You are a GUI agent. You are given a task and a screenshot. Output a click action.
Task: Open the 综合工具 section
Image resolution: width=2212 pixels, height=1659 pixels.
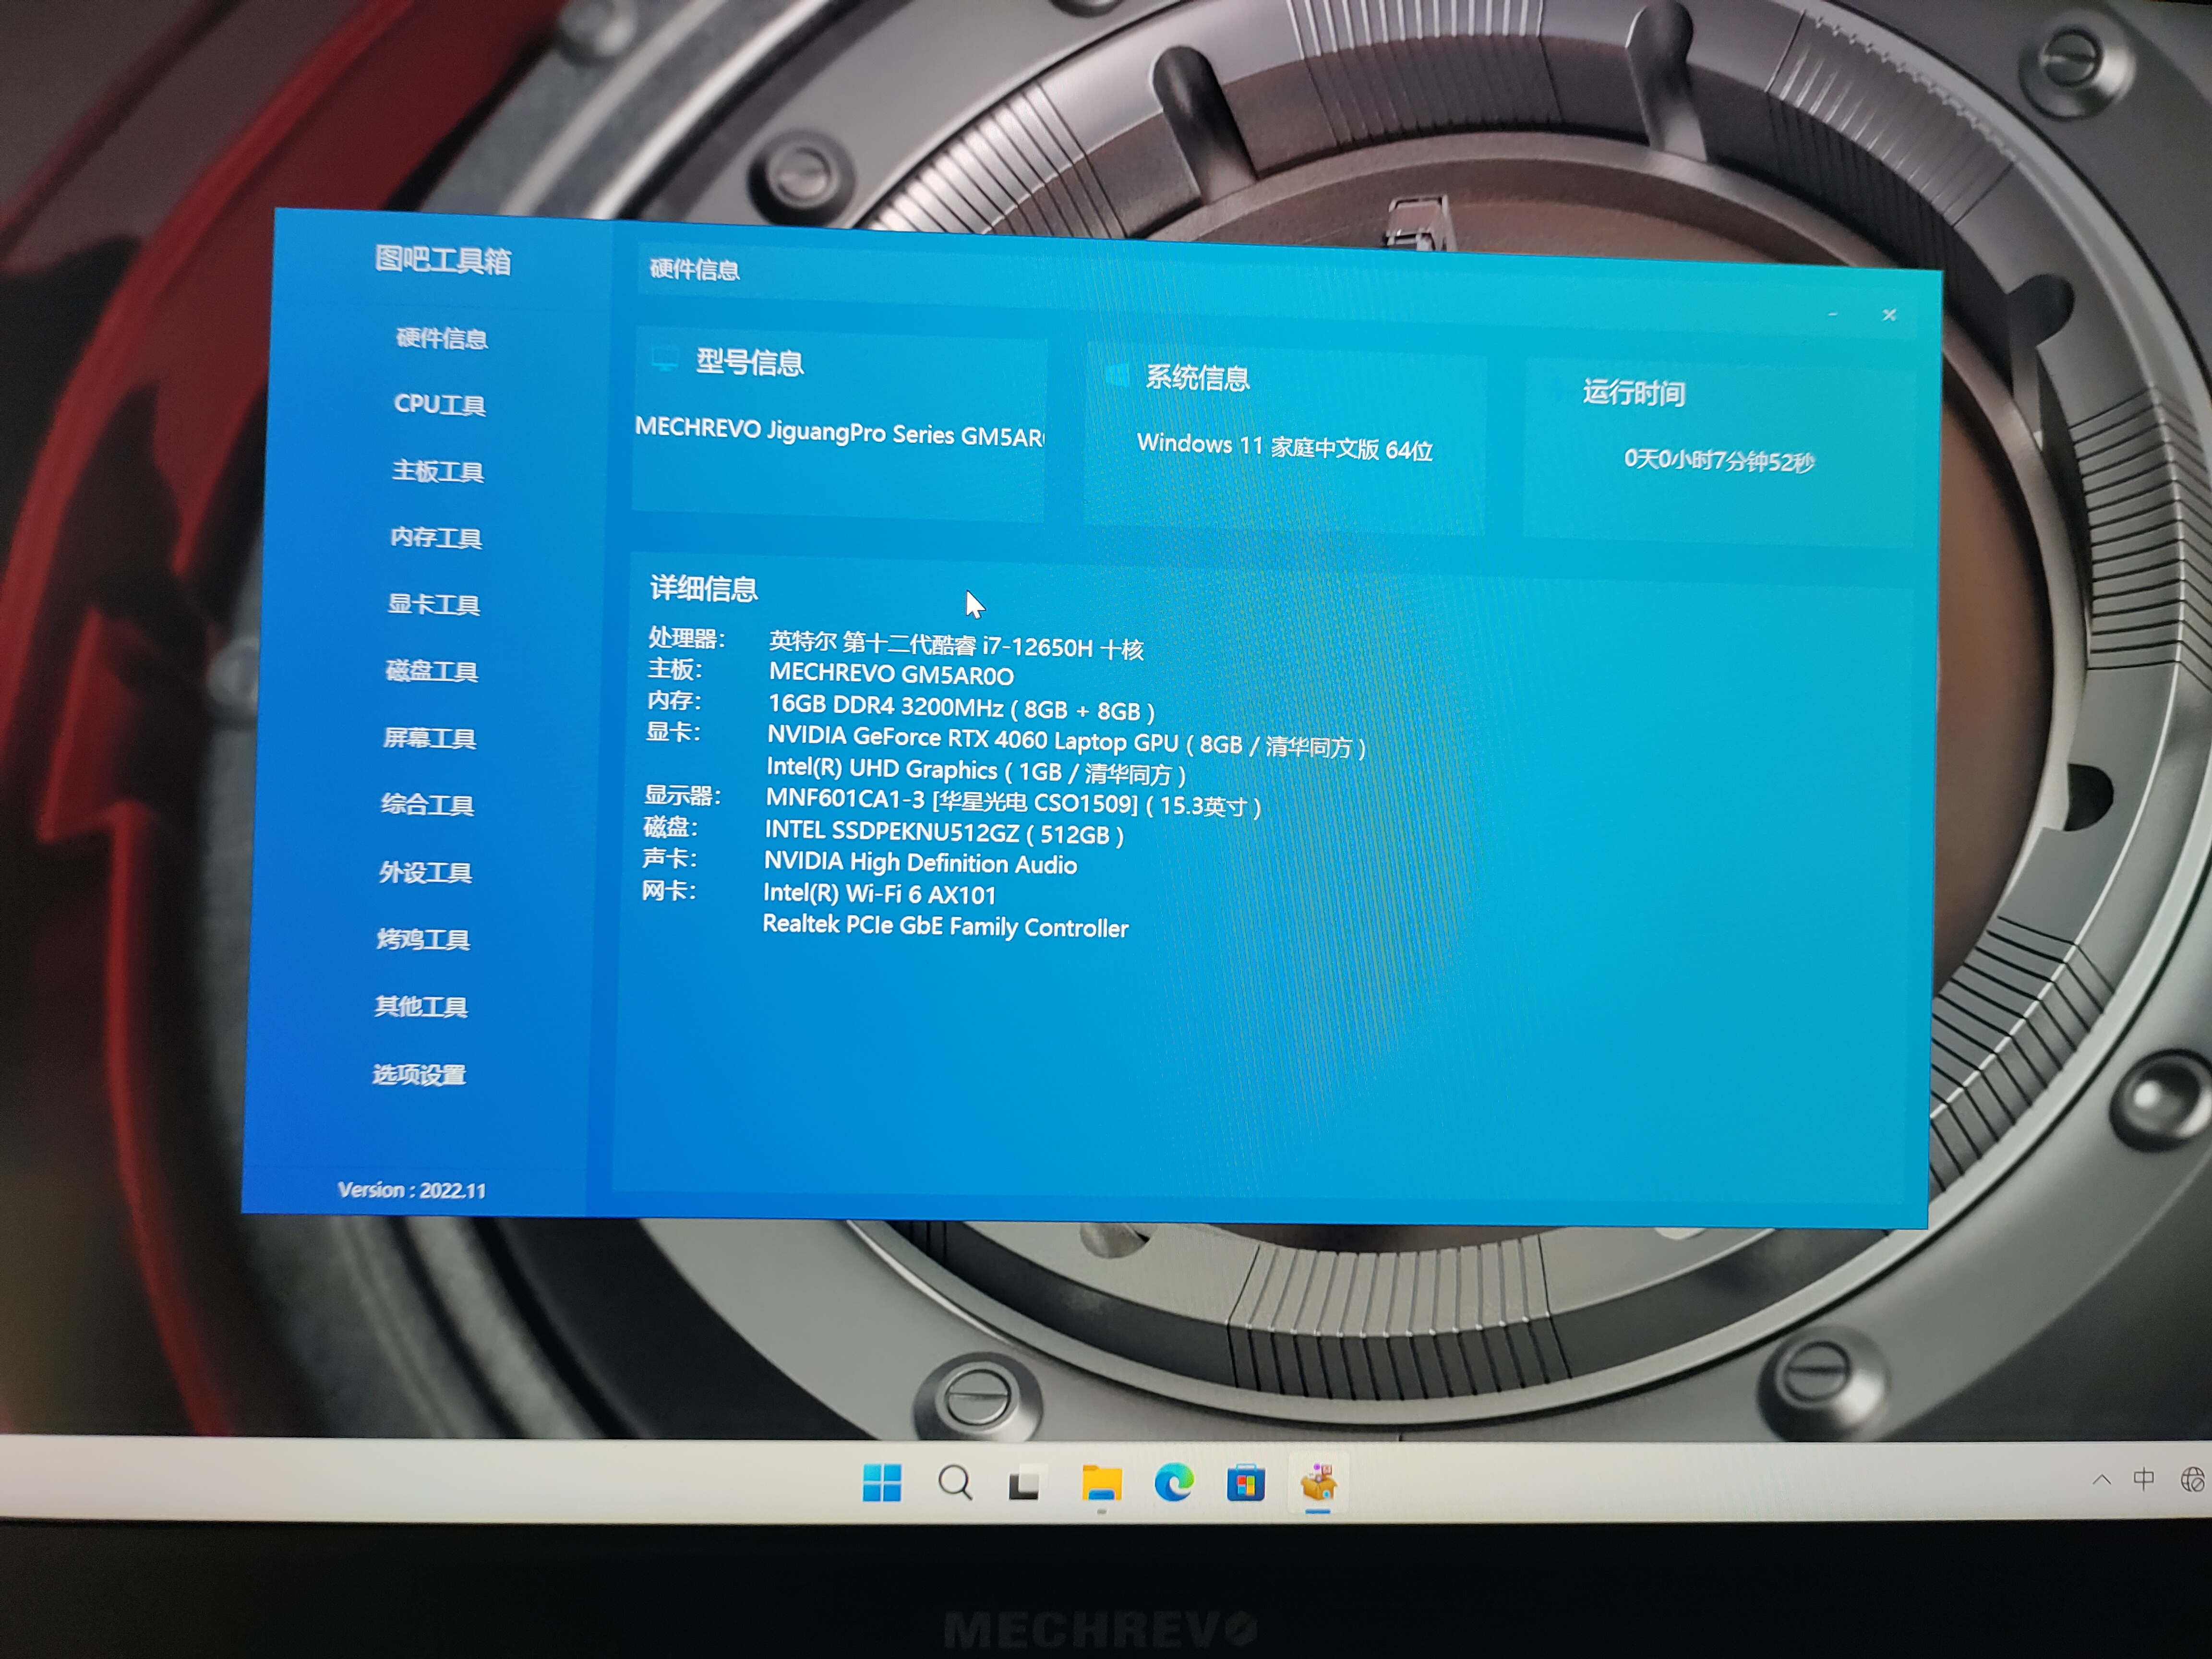427,805
